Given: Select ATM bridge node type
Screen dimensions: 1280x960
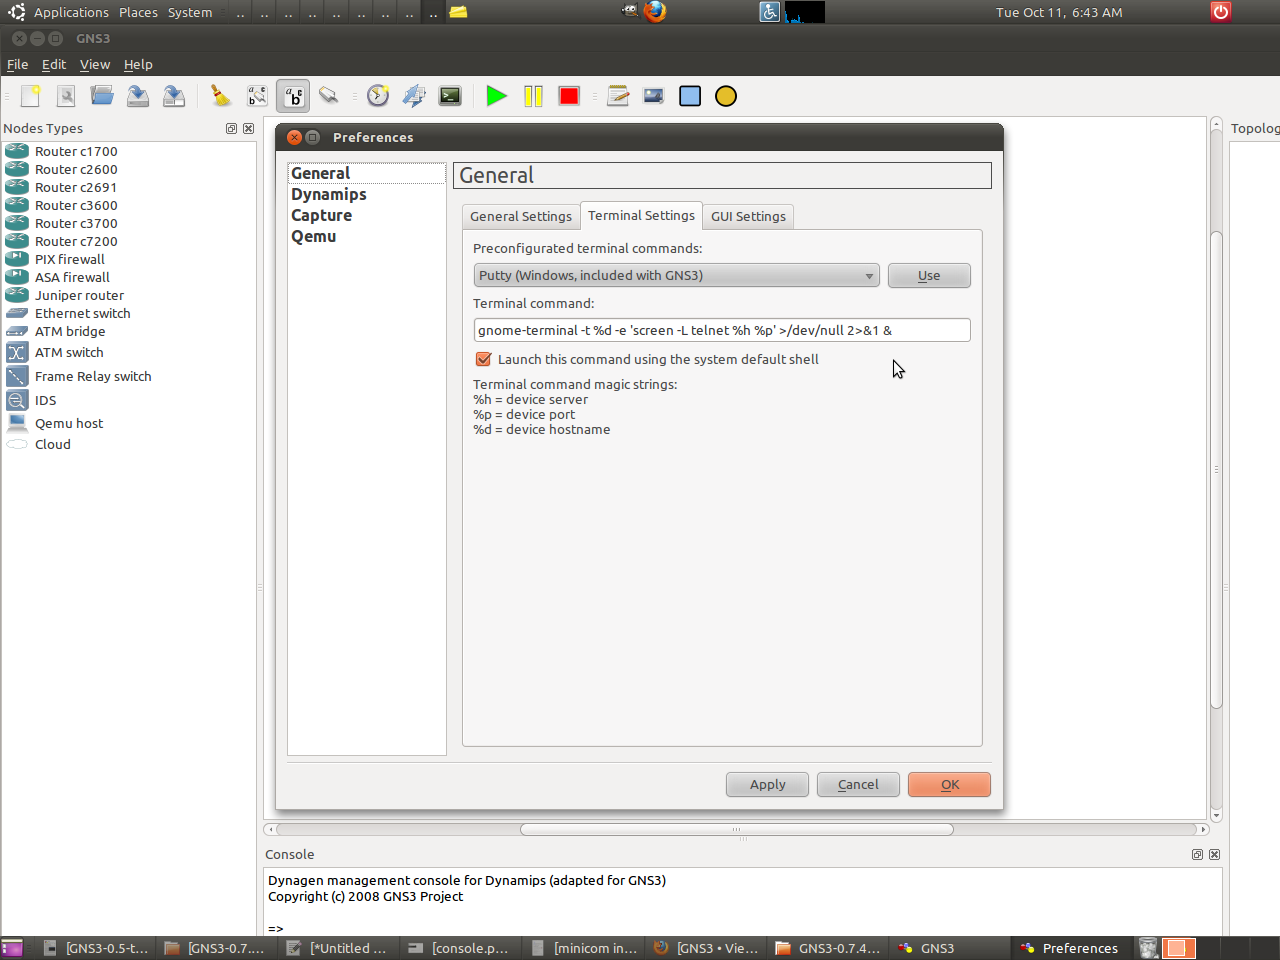Looking at the screenshot, I should point(70,331).
